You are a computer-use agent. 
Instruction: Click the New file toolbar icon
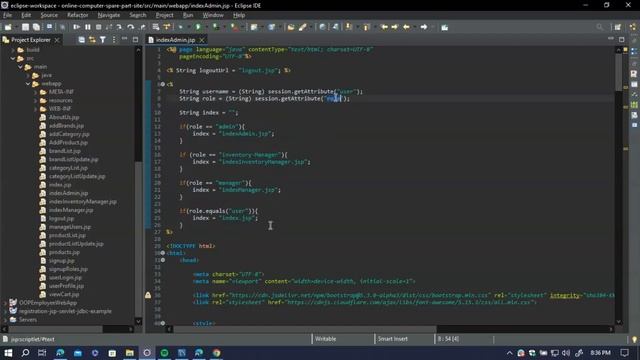pos(8,27)
